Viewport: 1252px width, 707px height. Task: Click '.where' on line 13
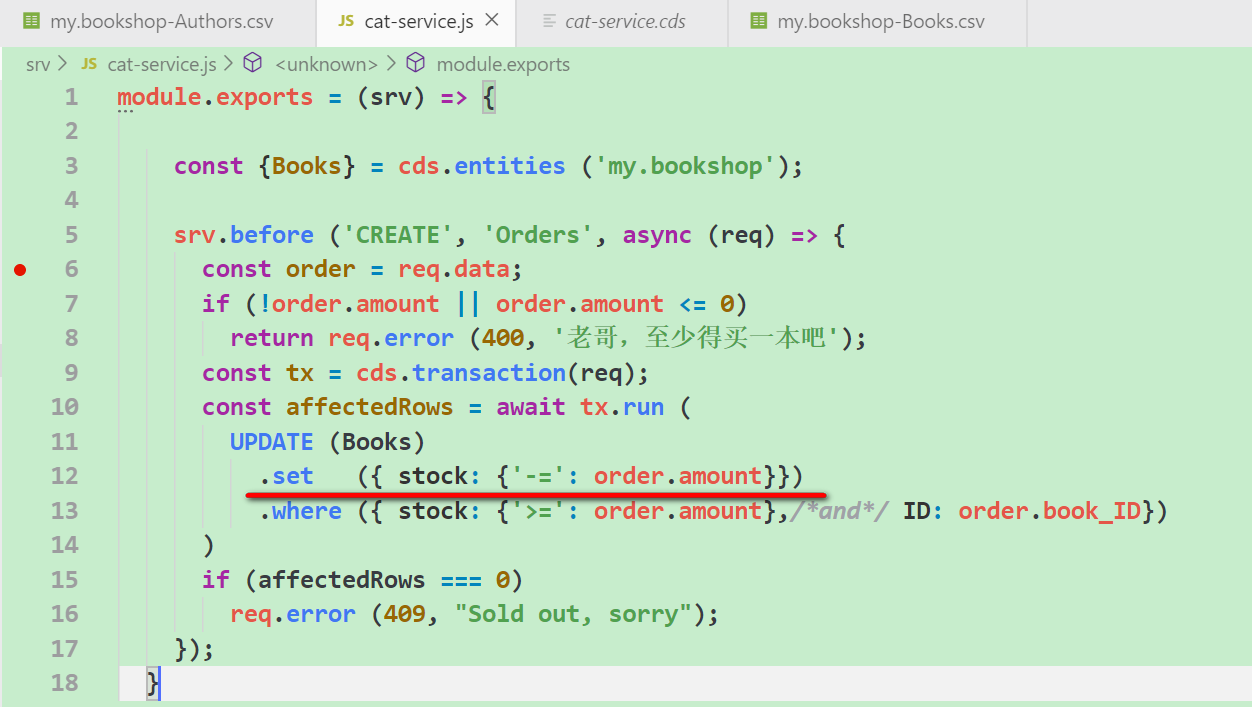pos(300,511)
